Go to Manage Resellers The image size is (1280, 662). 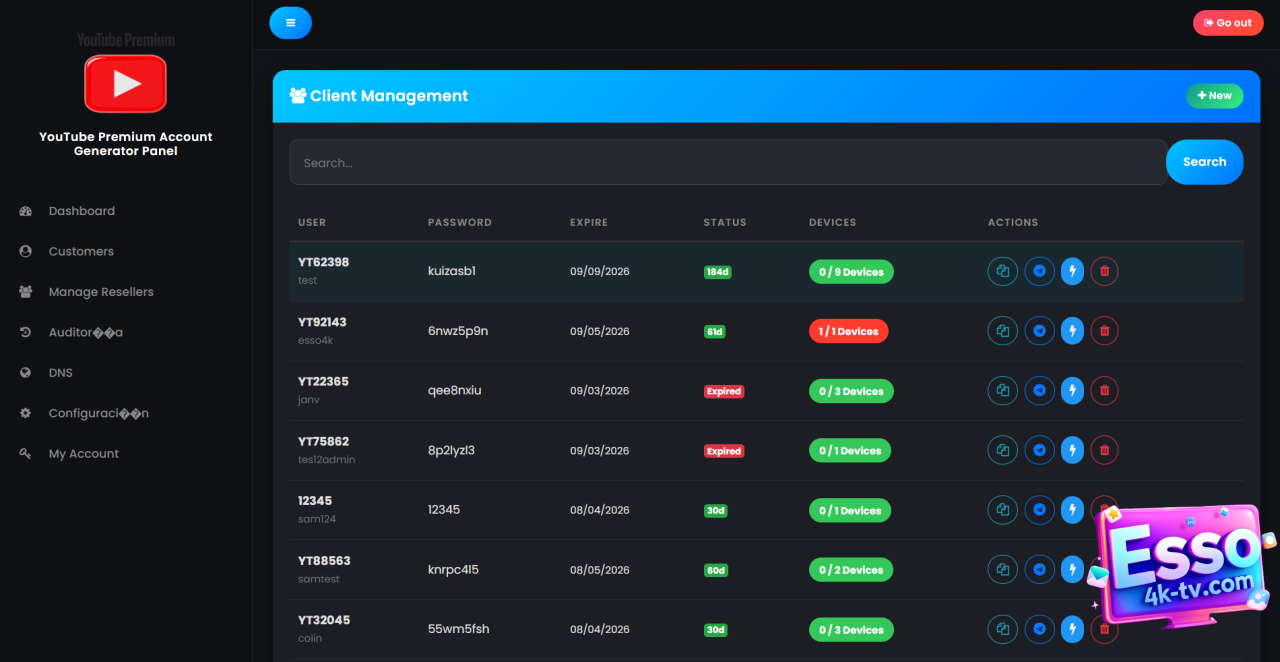101,292
